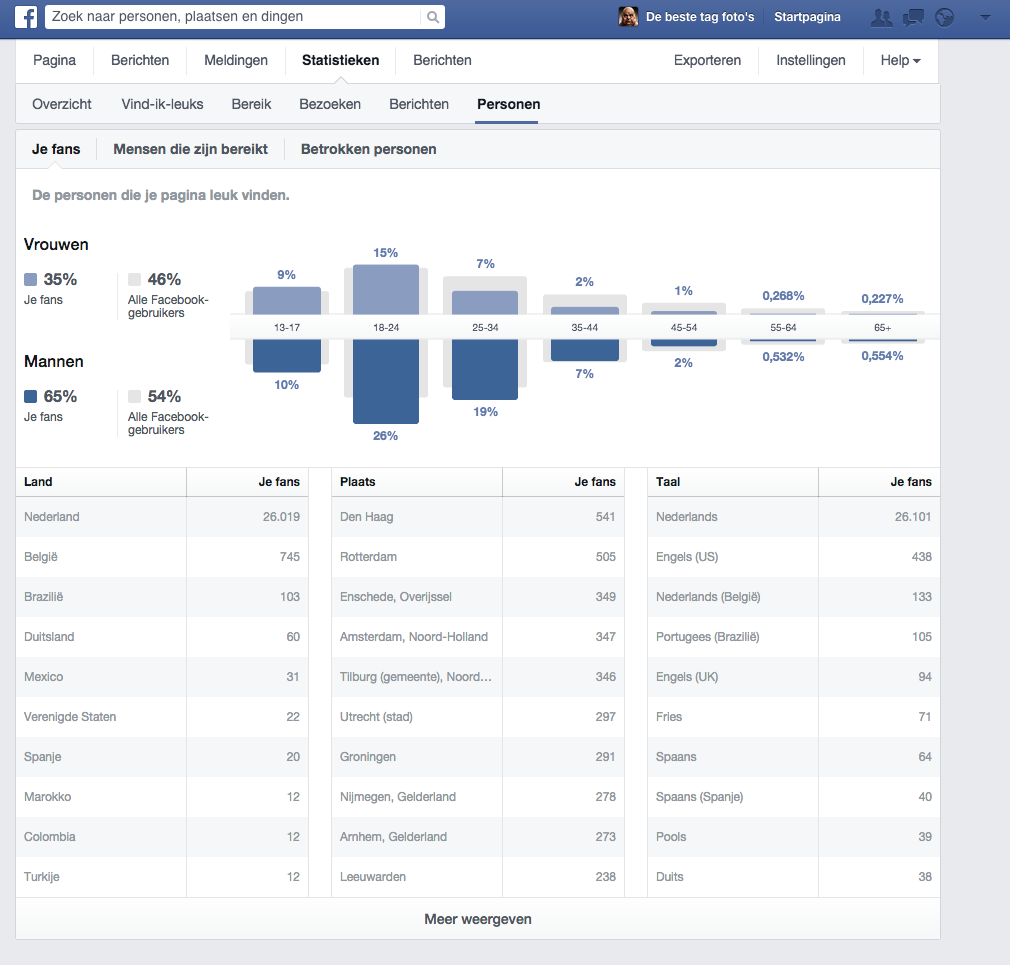Viewport: 1010px width, 965px height.
Task: Switch to the Overzicht sub-tab
Action: [x=62, y=104]
